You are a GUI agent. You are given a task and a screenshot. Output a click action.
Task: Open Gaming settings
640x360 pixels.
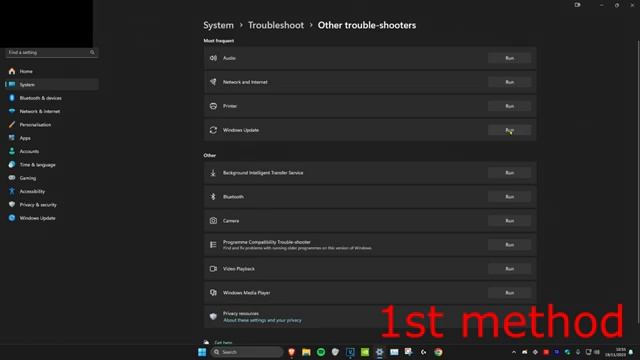coord(51,178)
